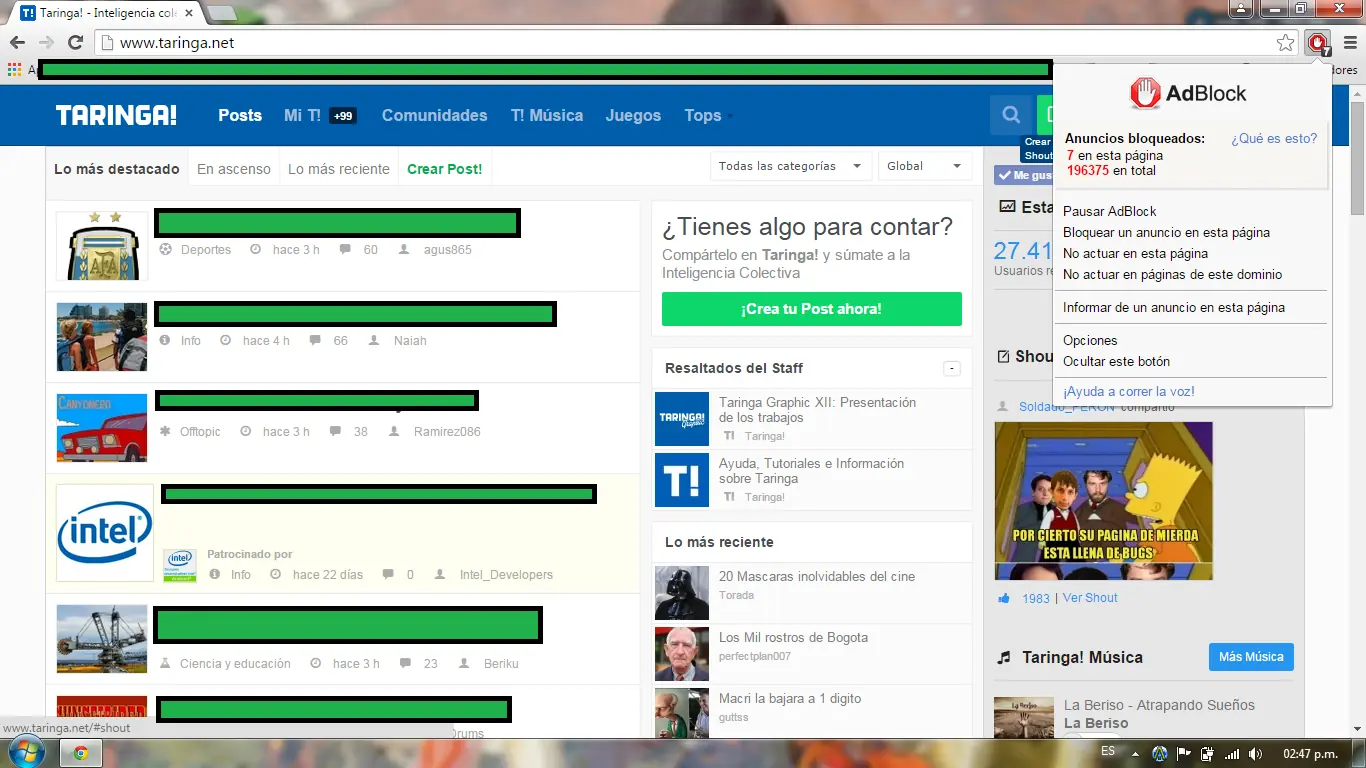This screenshot has width=1366, height=768.
Task: Open the Todas las categorías dropdown
Action: [790, 166]
